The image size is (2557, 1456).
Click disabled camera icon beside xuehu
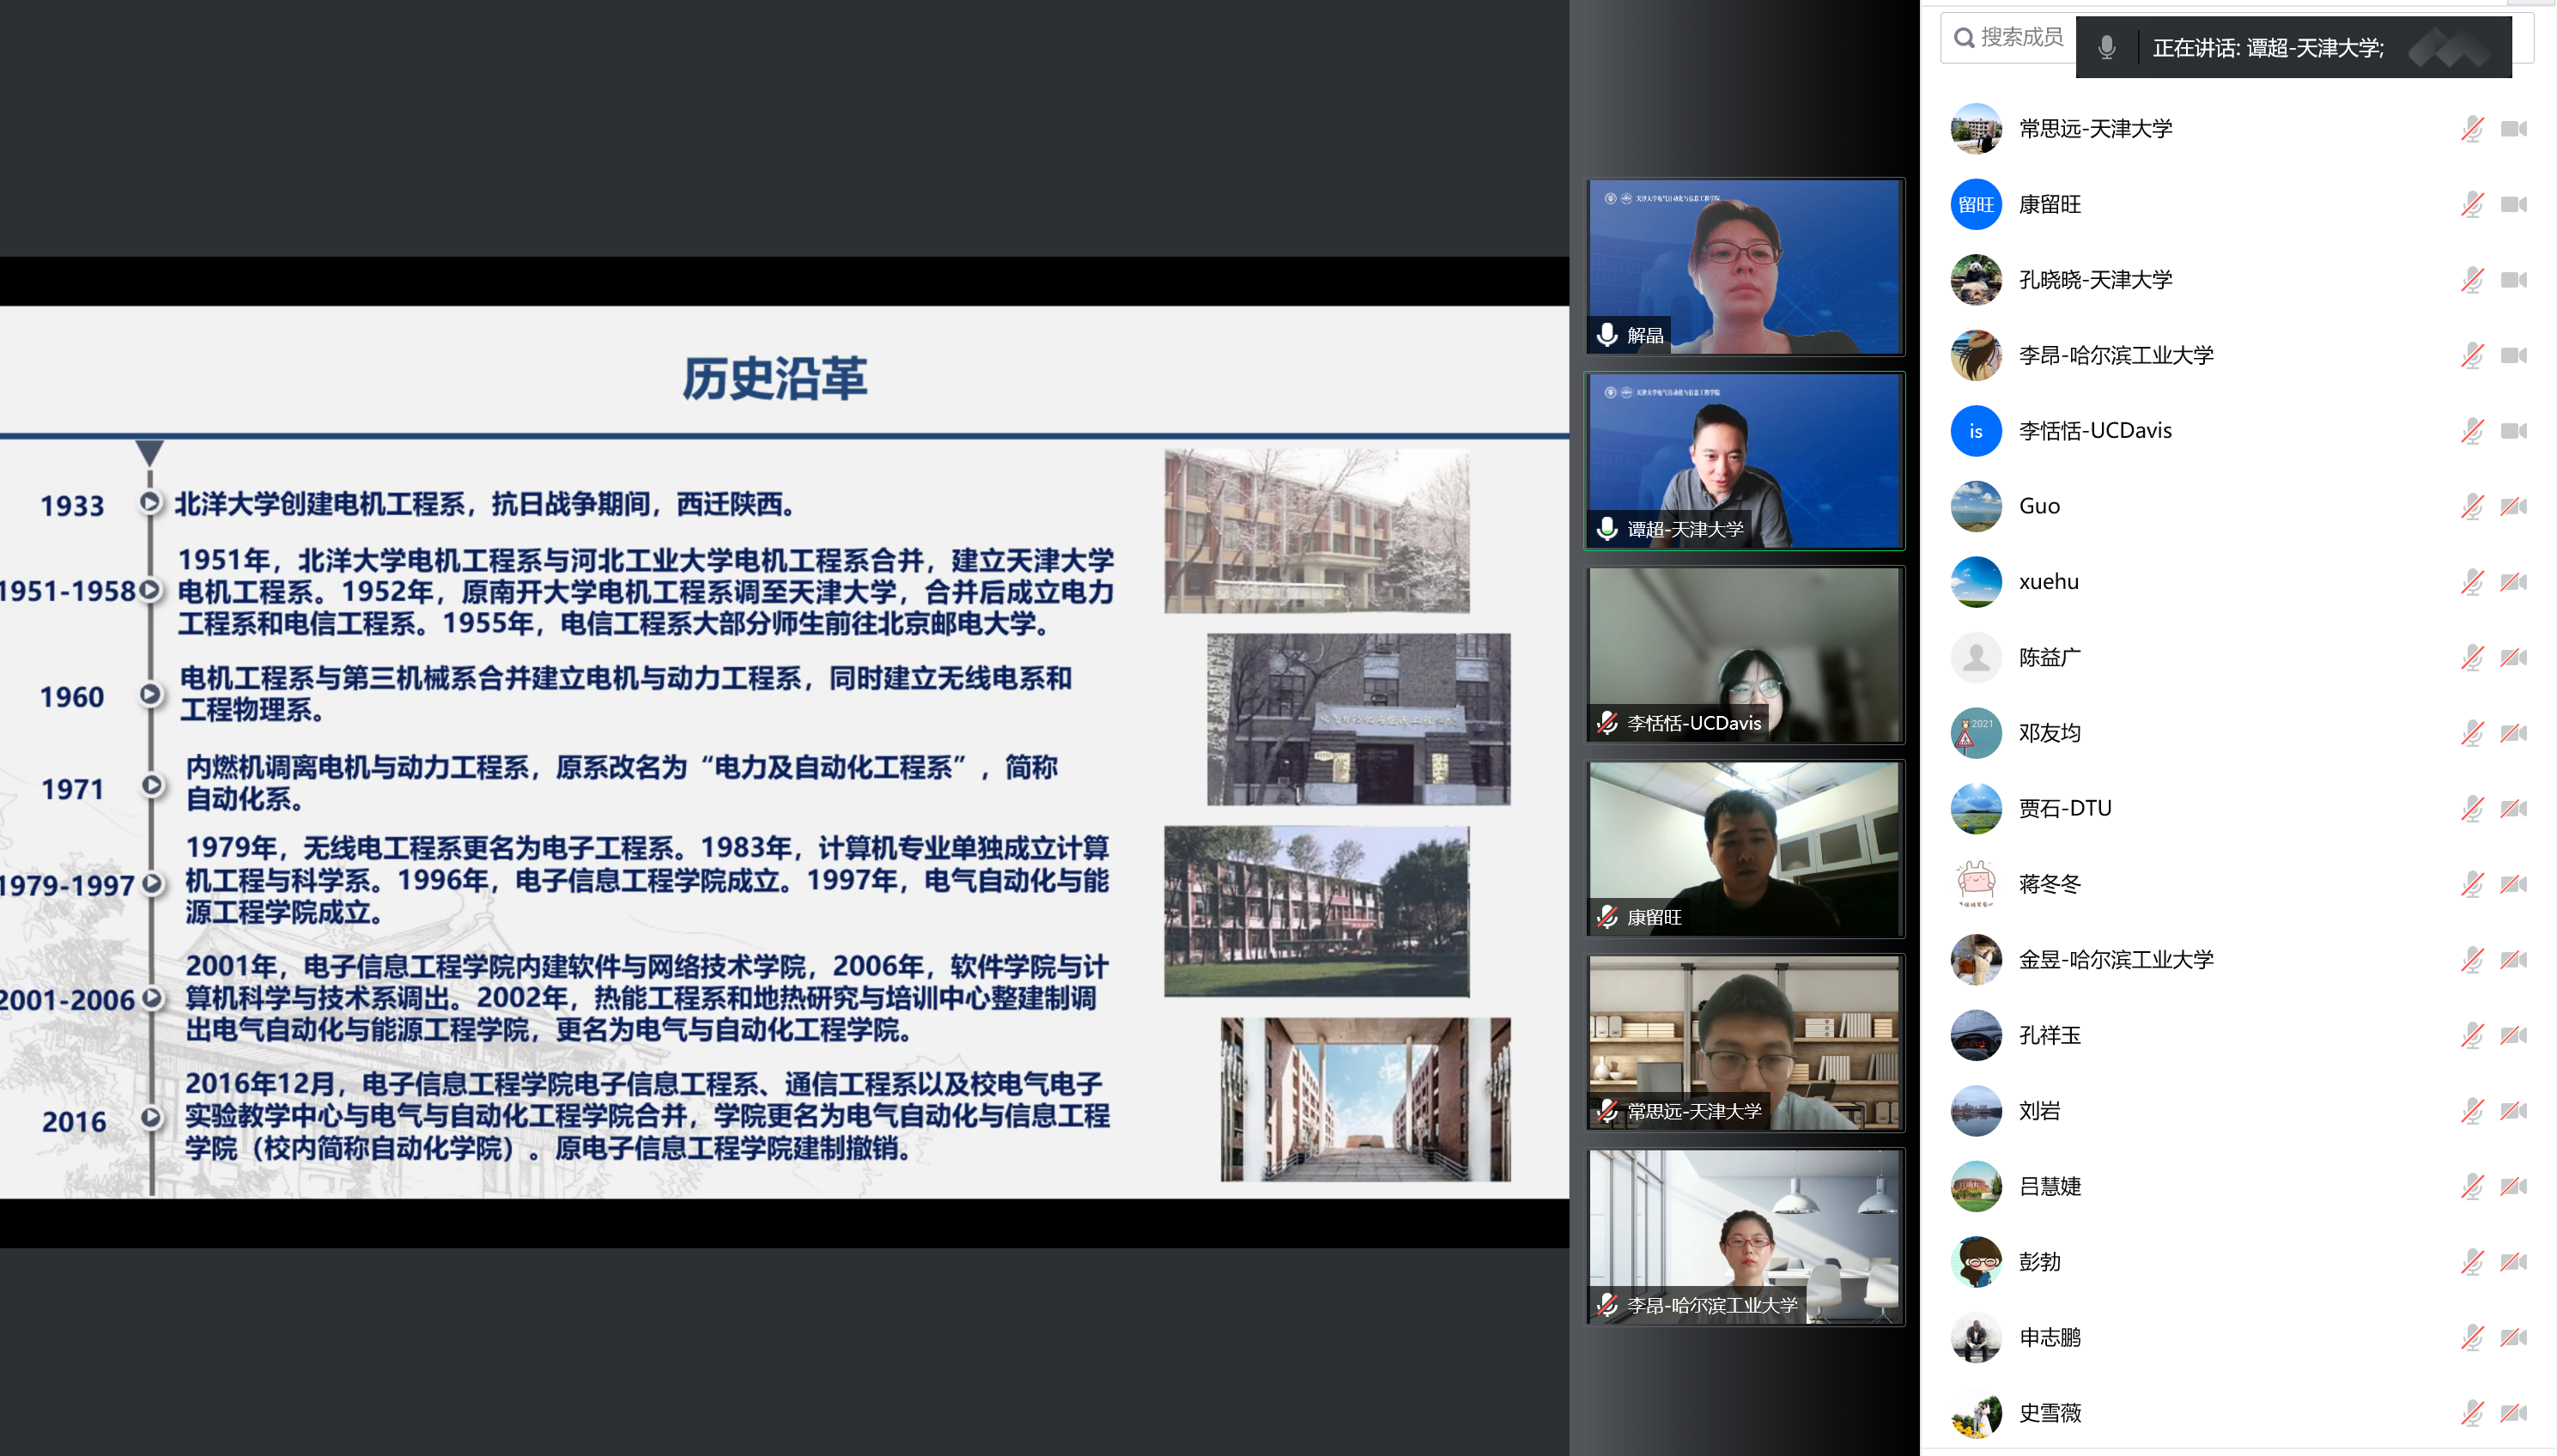click(2513, 582)
